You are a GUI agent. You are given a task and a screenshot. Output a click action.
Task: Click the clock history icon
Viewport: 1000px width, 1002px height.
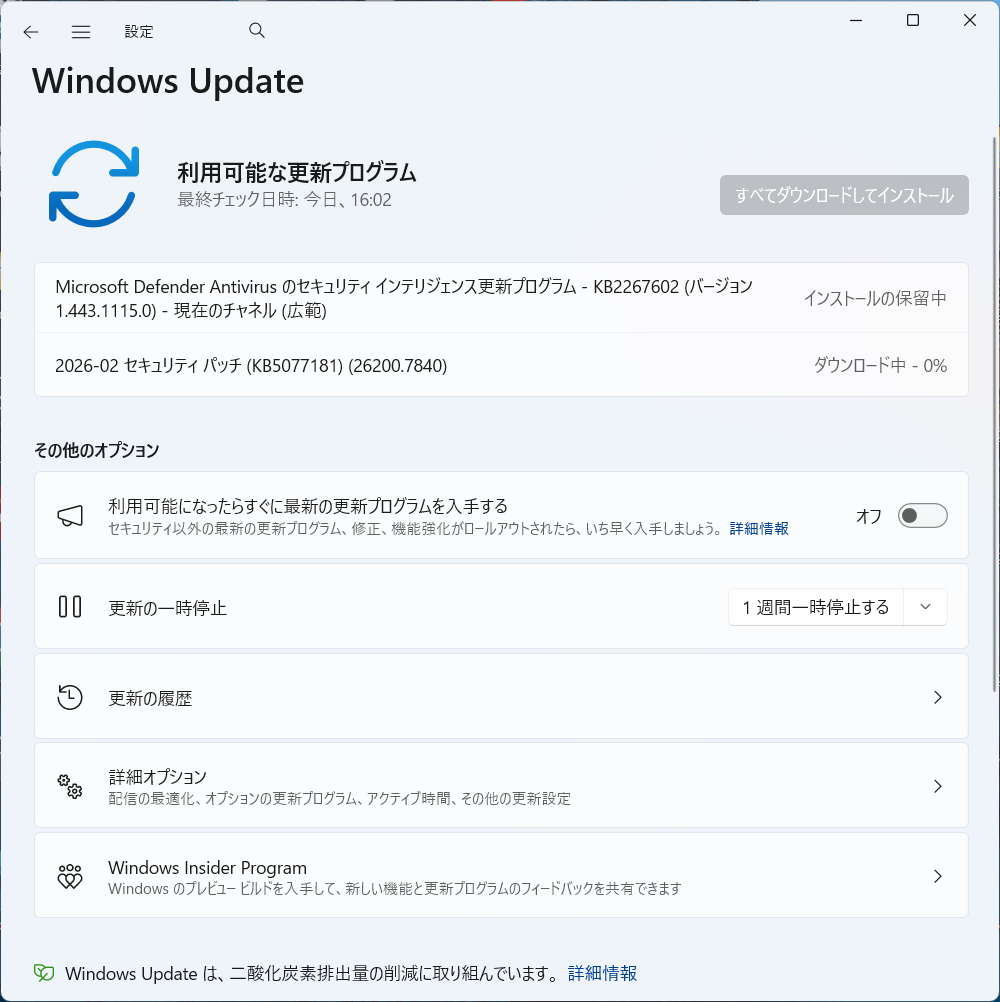point(70,697)
